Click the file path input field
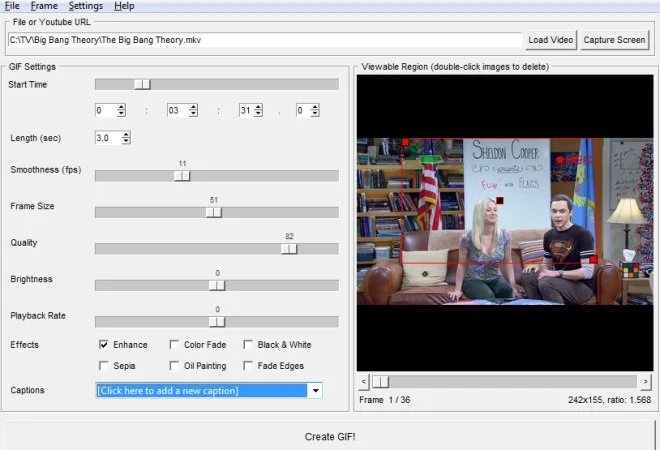660x450 pixels. (x=265, y=40)
